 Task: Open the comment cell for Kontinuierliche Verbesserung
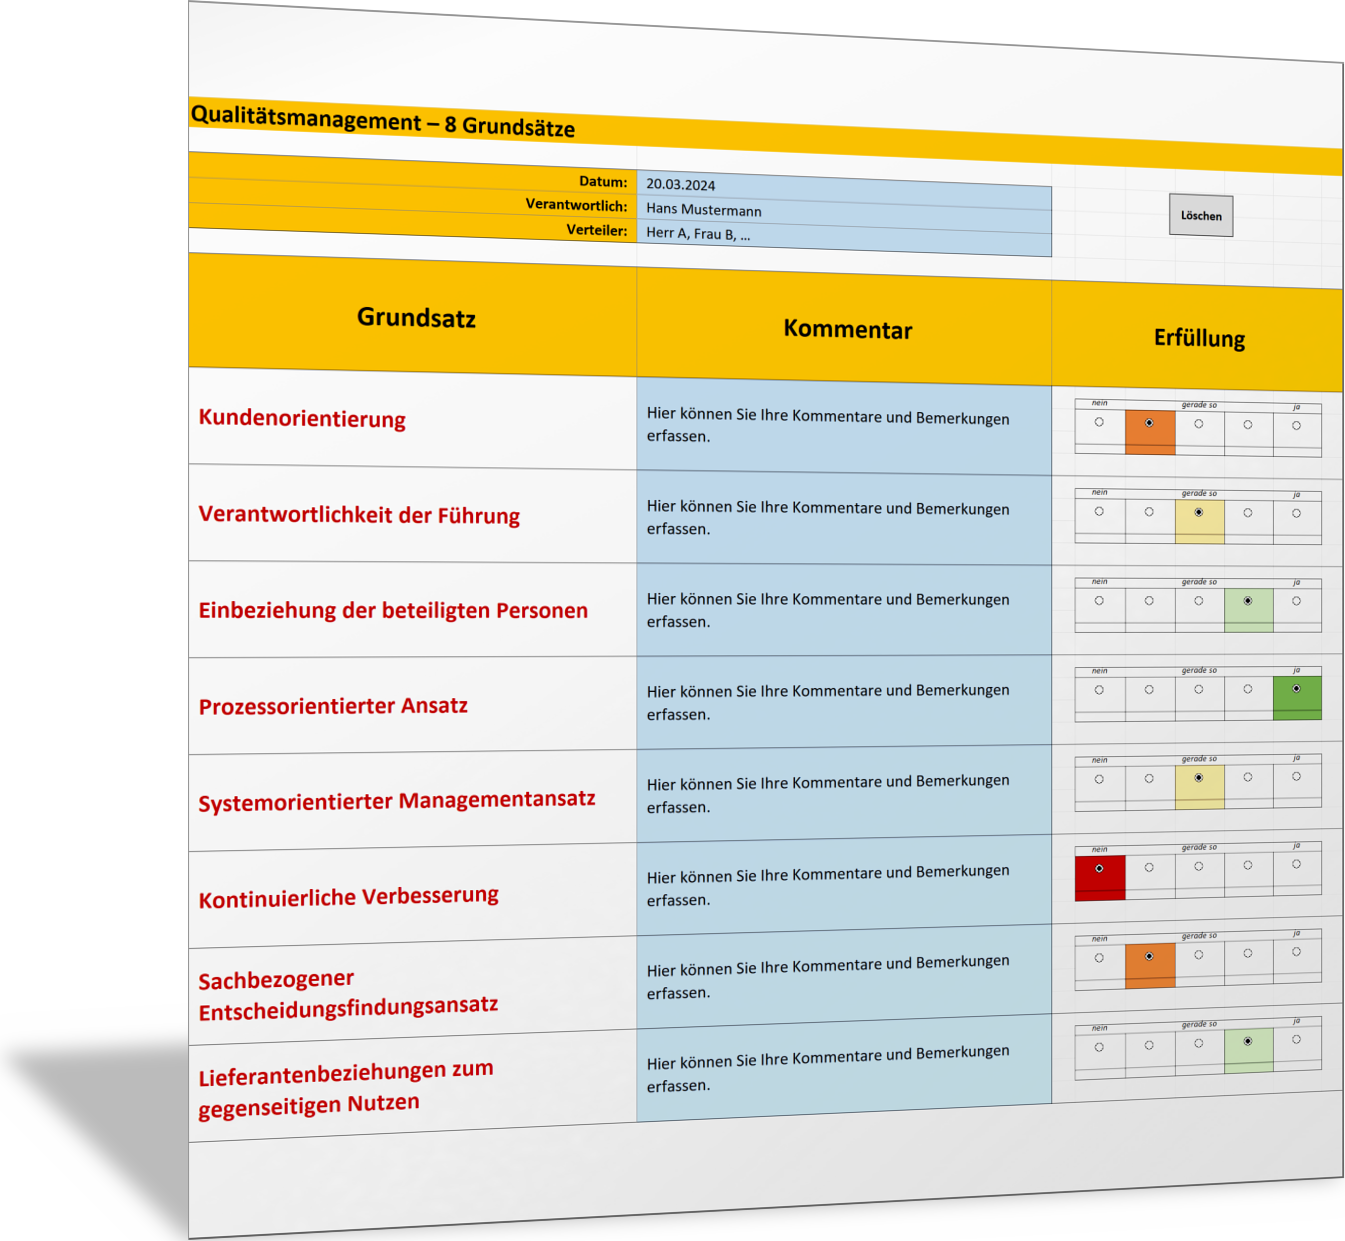pos(842,886)
